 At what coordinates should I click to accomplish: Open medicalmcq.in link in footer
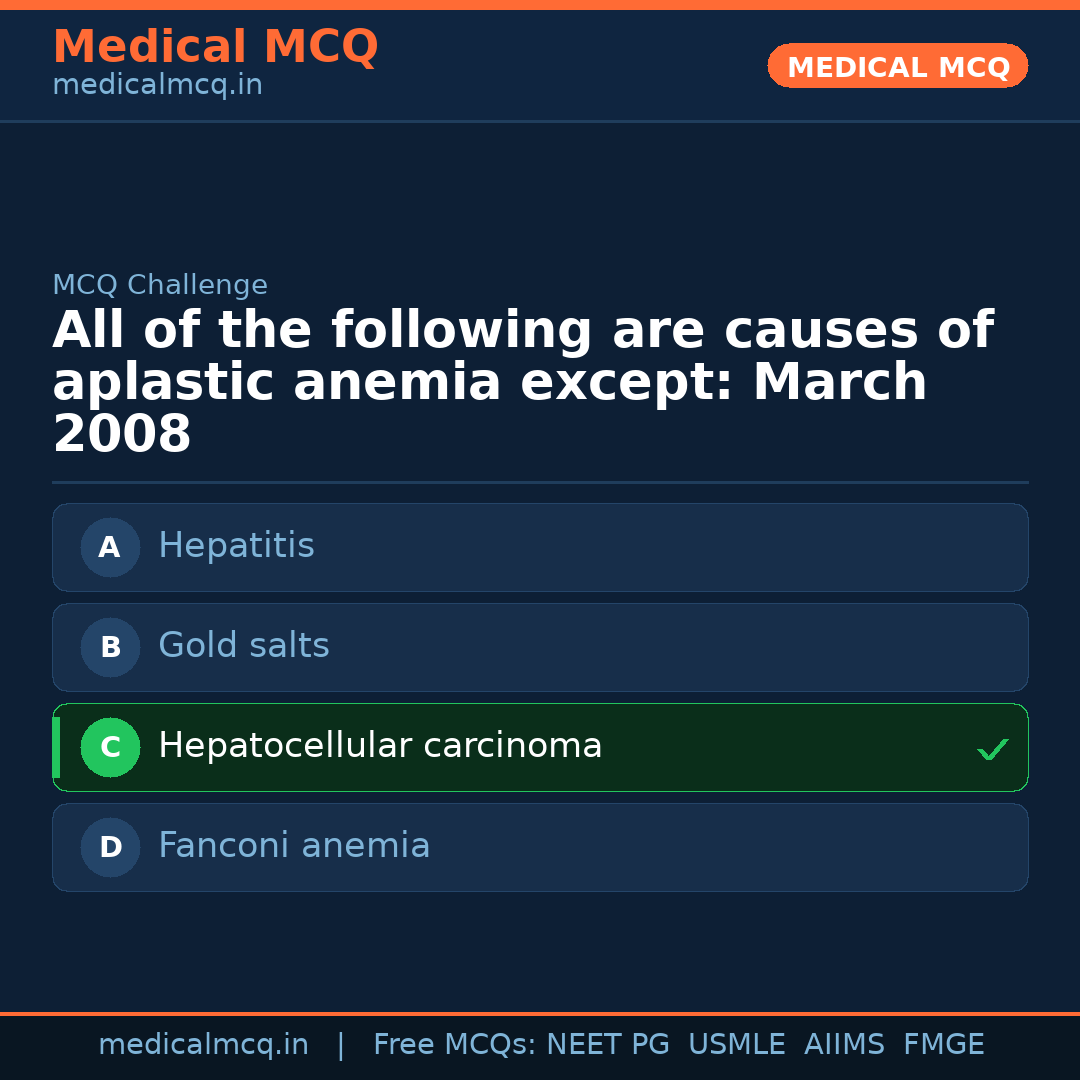[x=203, y=1045]
